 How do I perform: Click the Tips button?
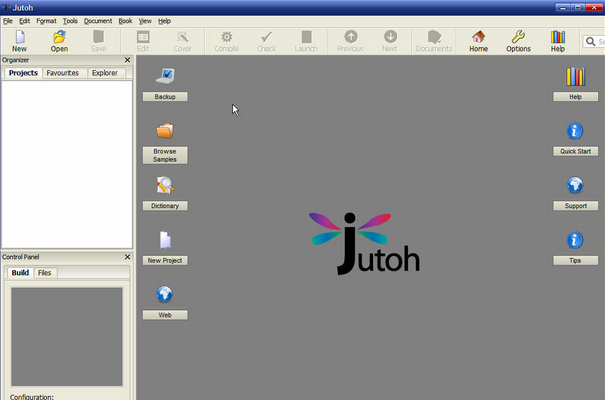coord(576,261)
